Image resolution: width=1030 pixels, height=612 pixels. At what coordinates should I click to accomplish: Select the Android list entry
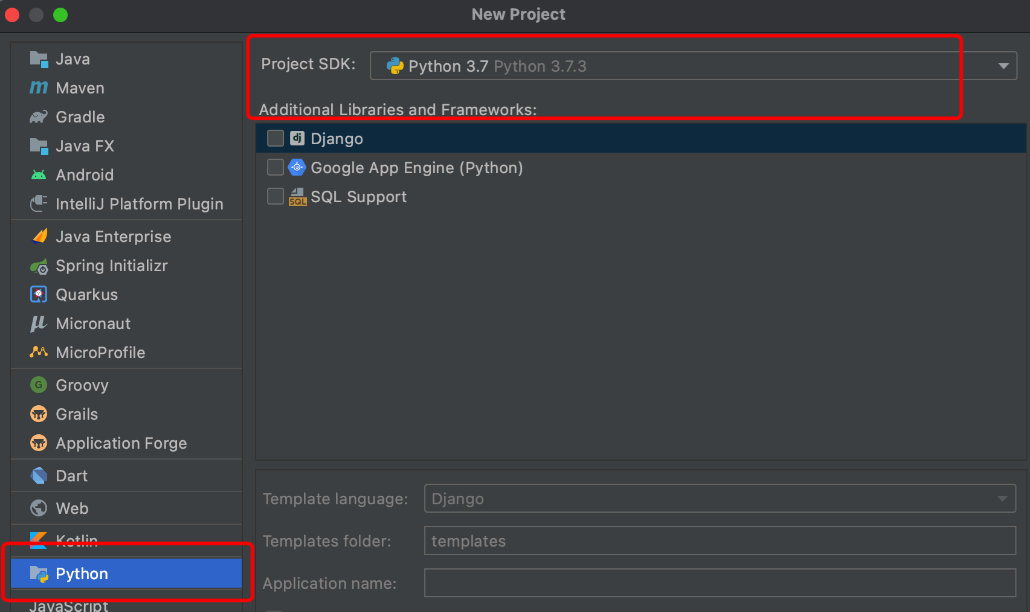click(126, 175)
